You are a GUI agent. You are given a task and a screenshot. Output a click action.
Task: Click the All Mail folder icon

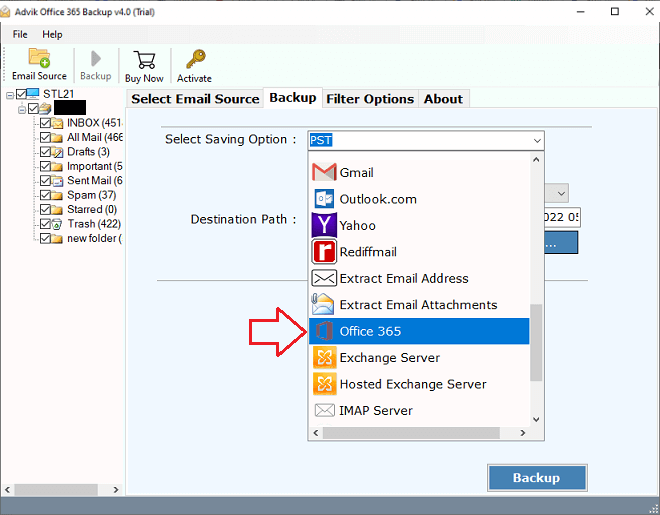click(57, 138)
